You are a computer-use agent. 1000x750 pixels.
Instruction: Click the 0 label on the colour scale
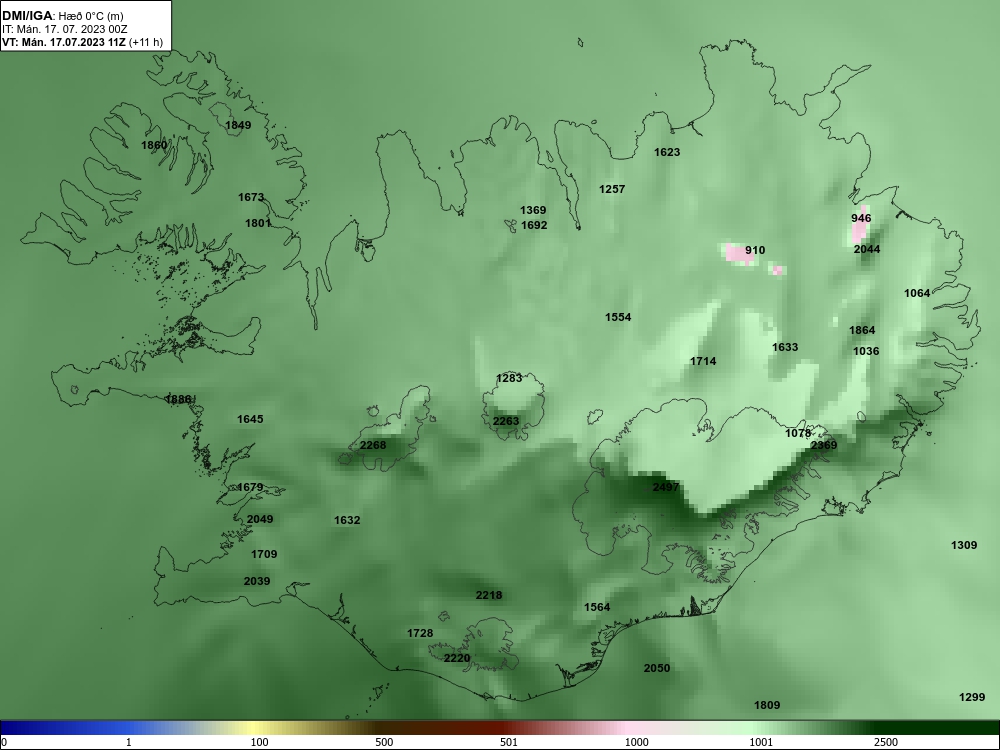click(4, 742)
